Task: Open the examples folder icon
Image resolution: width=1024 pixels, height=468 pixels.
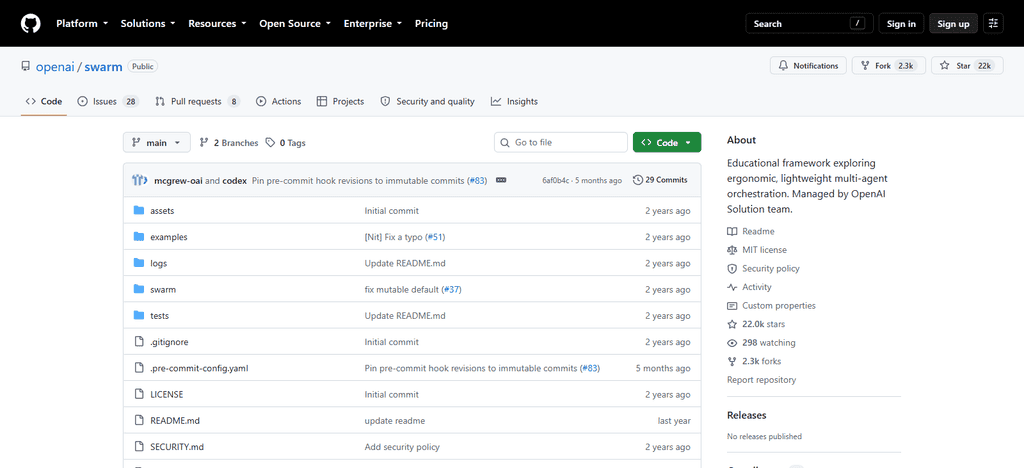Action: 138,236
